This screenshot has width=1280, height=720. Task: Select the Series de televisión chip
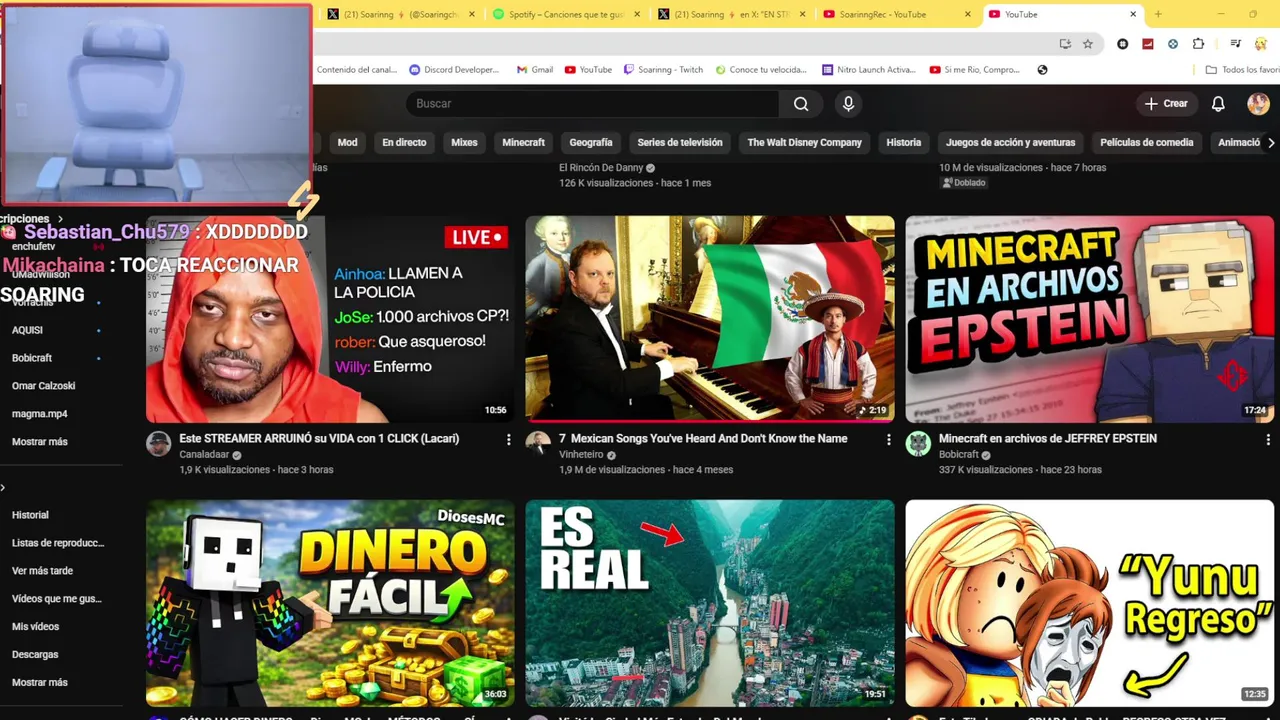click(680, 143)
